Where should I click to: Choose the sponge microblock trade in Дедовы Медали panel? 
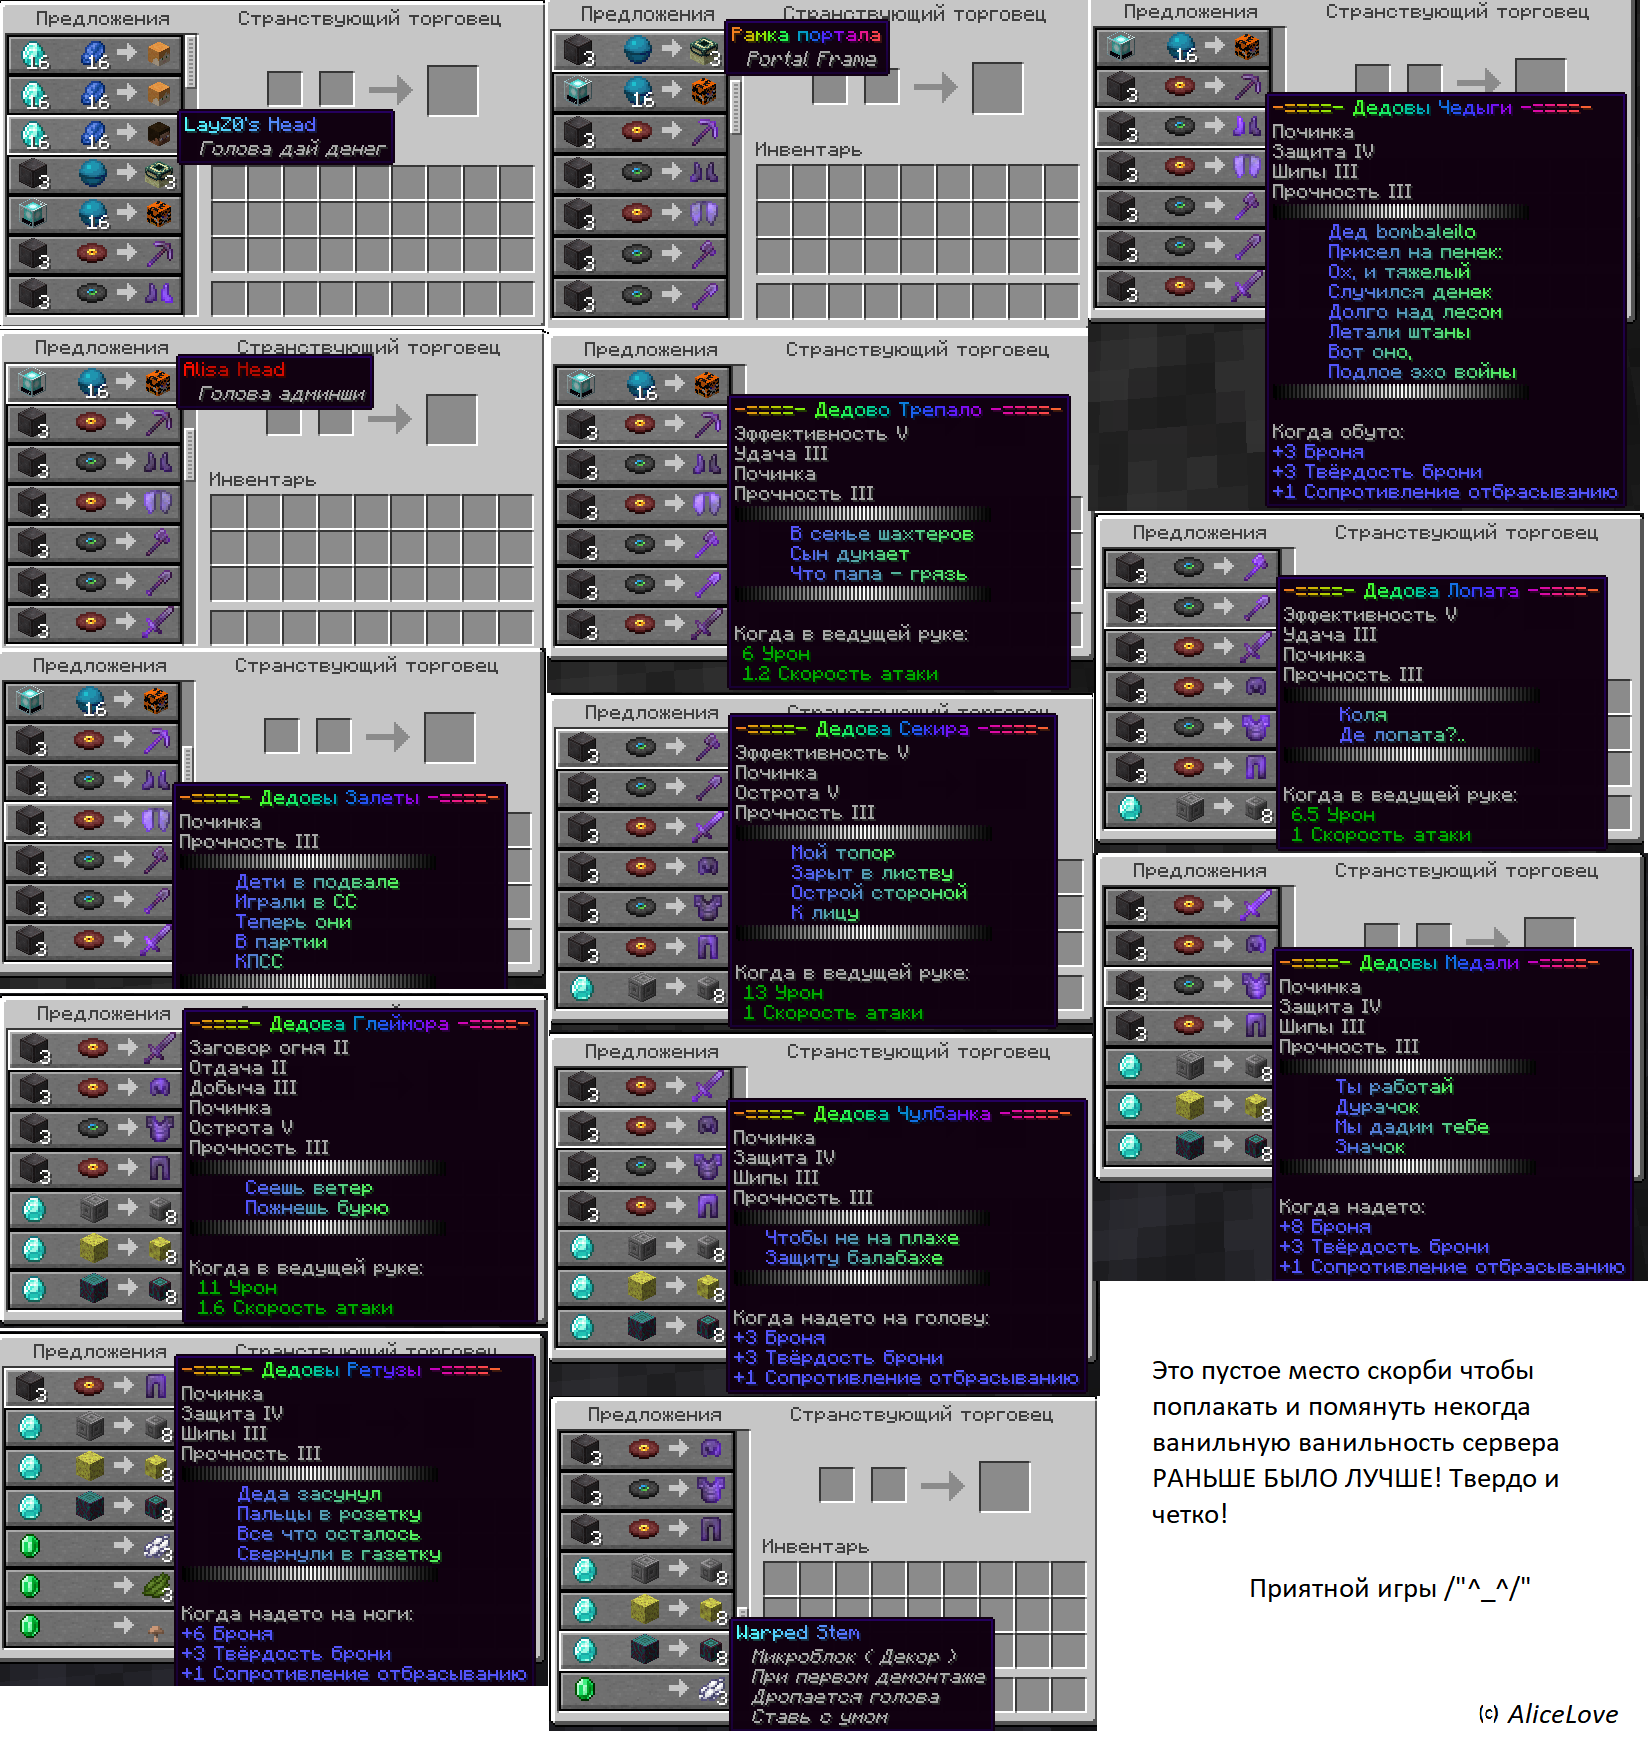click(1191, 1105)
